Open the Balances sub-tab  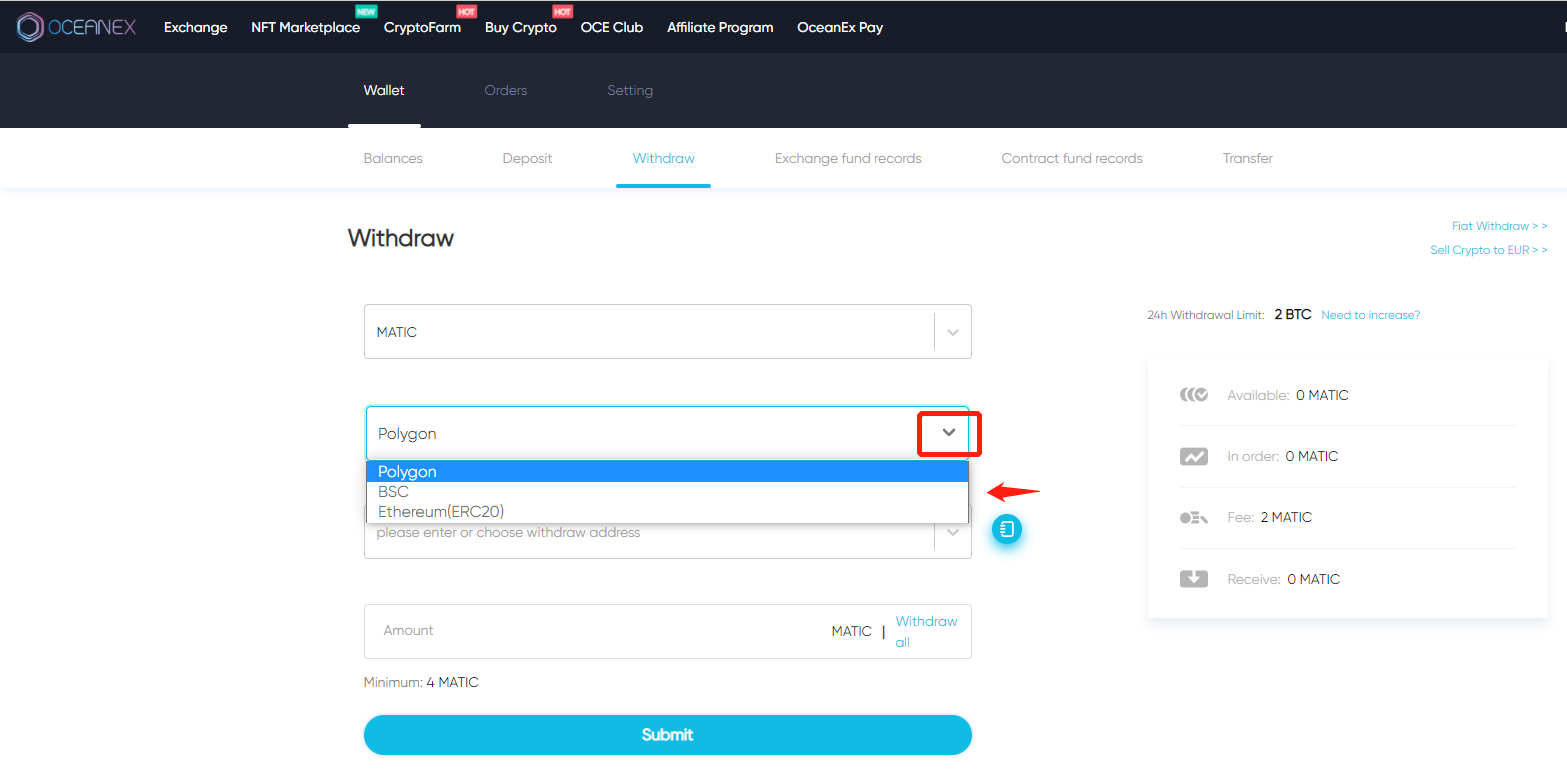tap(393, 158)
